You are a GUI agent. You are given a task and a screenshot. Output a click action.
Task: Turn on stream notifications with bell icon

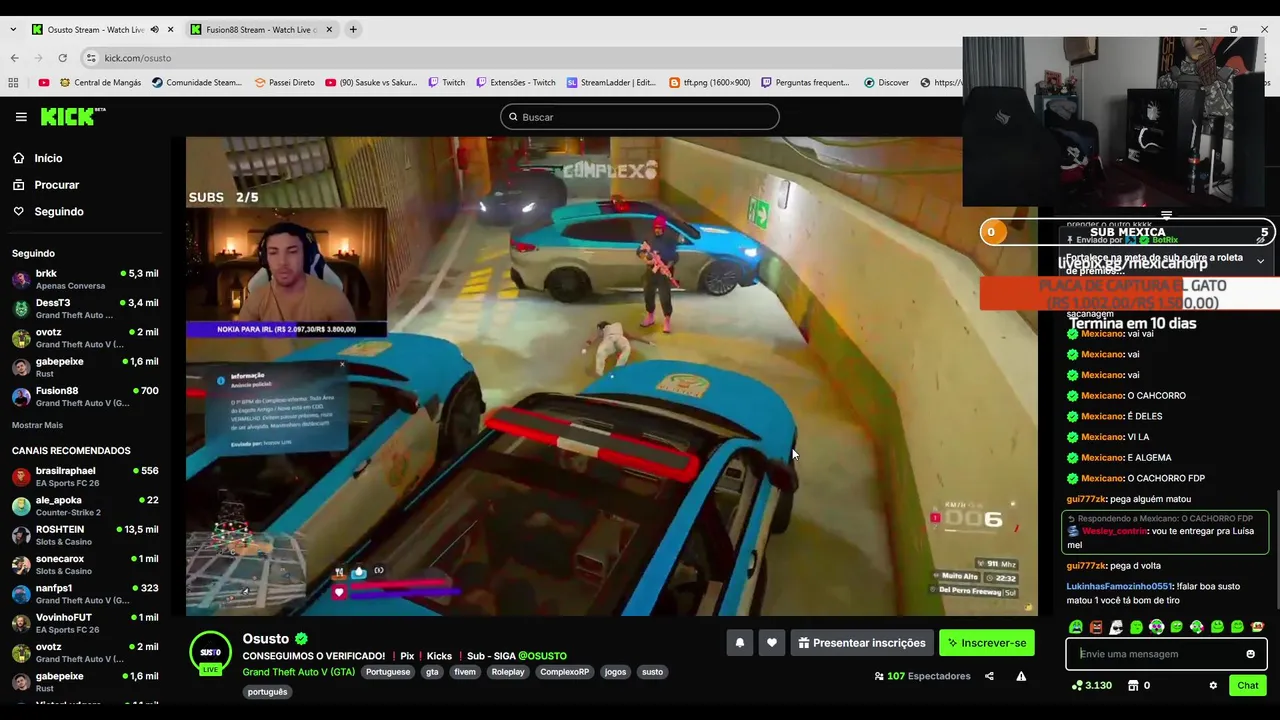pos(740,643)
